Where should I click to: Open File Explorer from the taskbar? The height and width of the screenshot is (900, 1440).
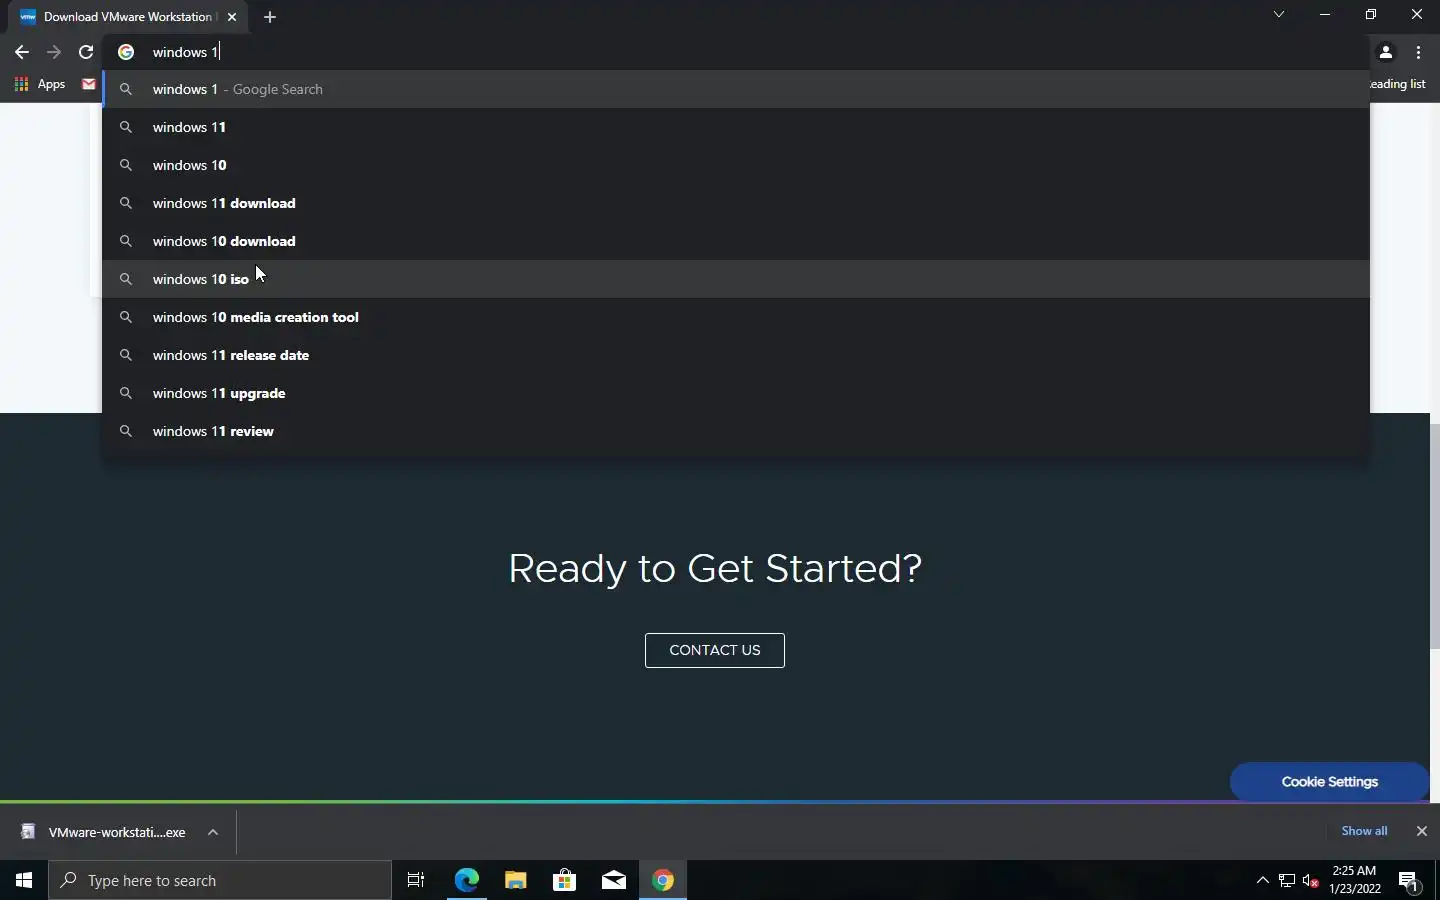pos(515,880)
